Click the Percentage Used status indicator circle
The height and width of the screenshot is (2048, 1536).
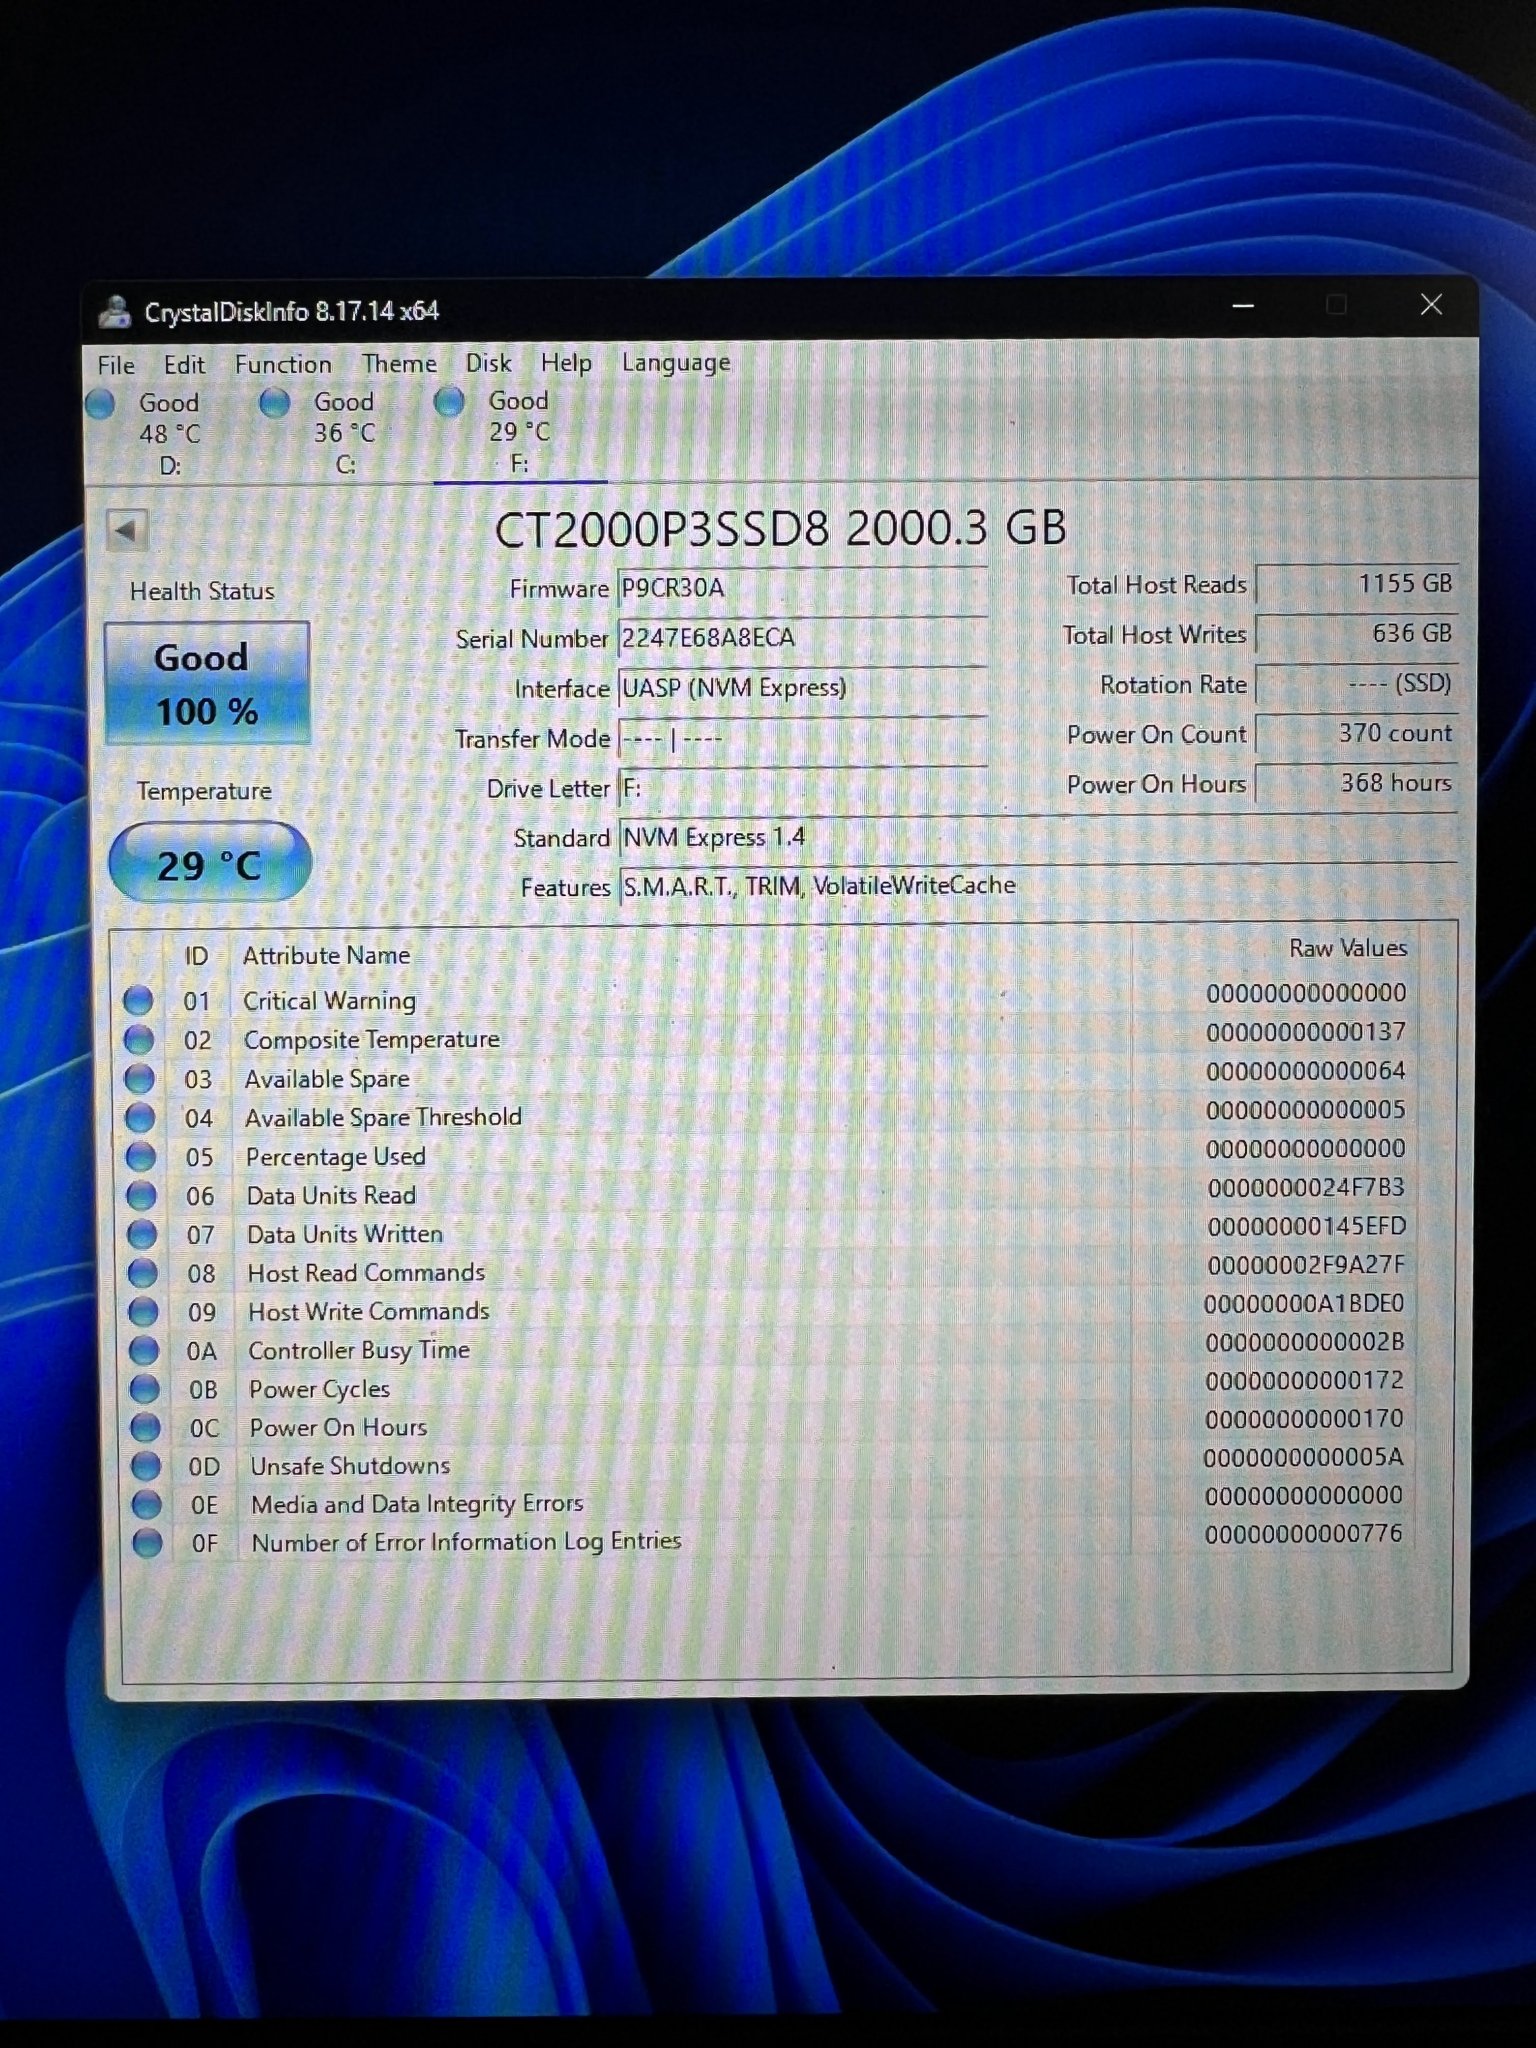click(x=141, y=1156)
